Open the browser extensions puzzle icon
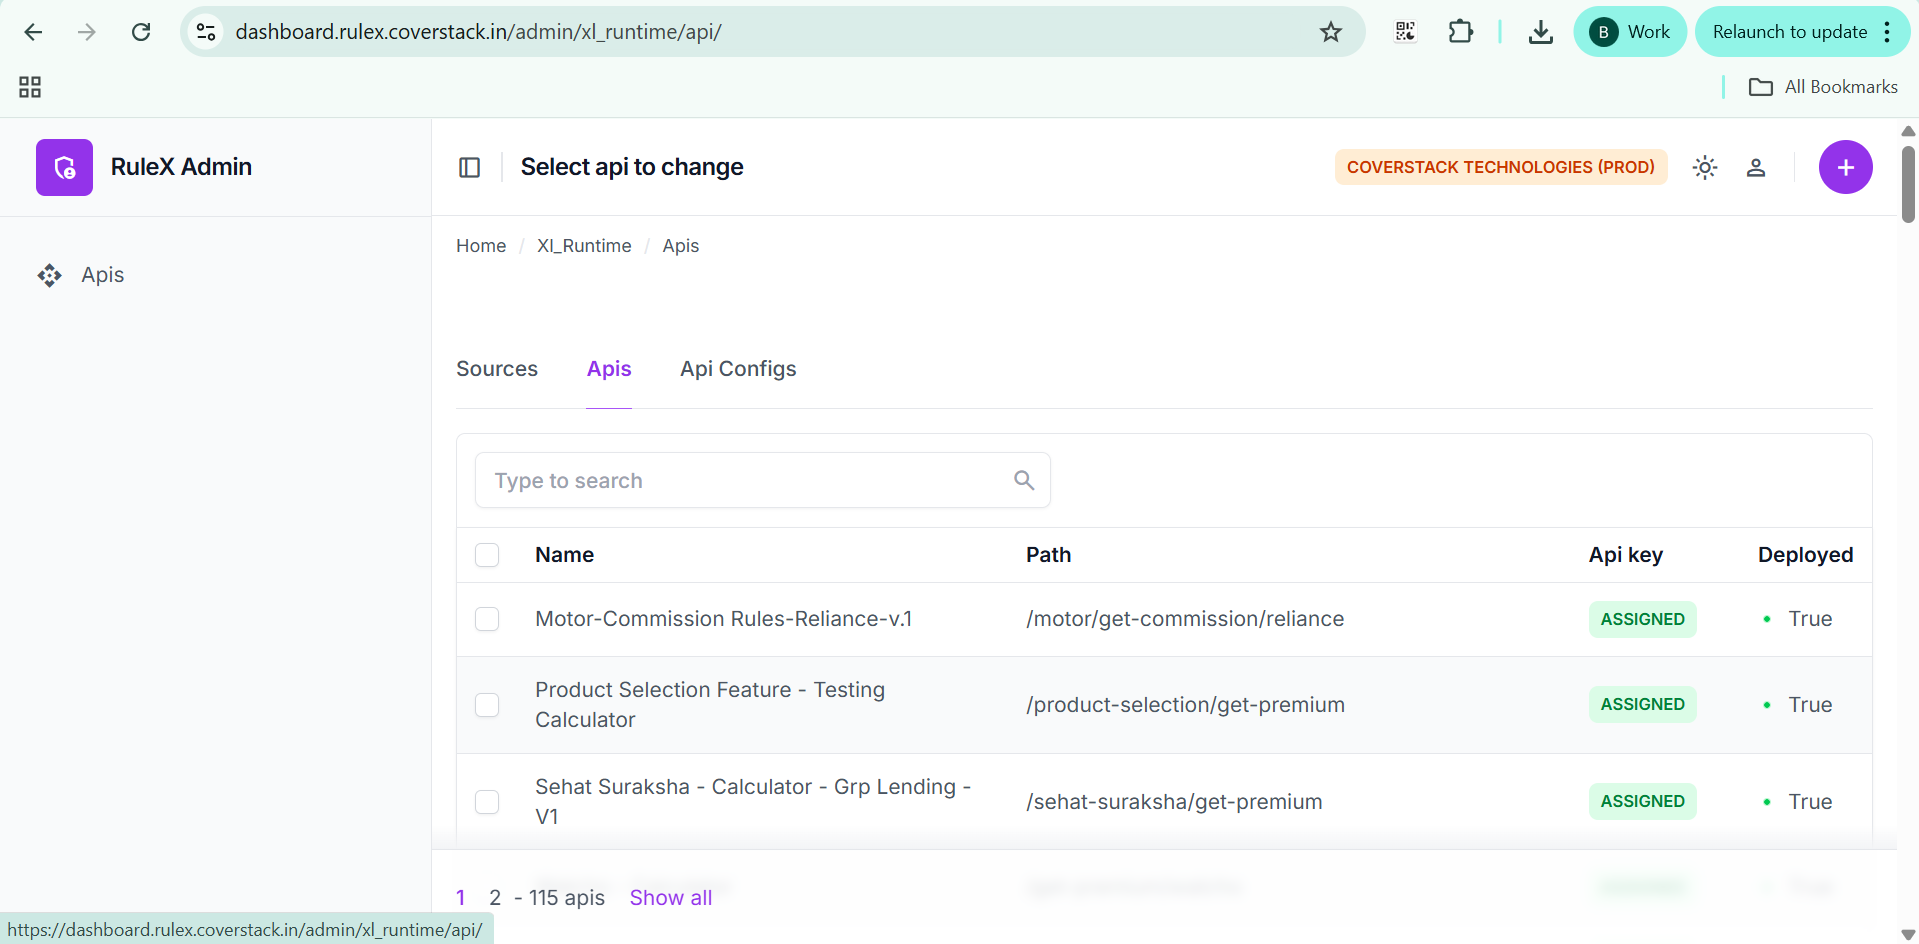This screenshot has height=944, width=1919. 1460,32
